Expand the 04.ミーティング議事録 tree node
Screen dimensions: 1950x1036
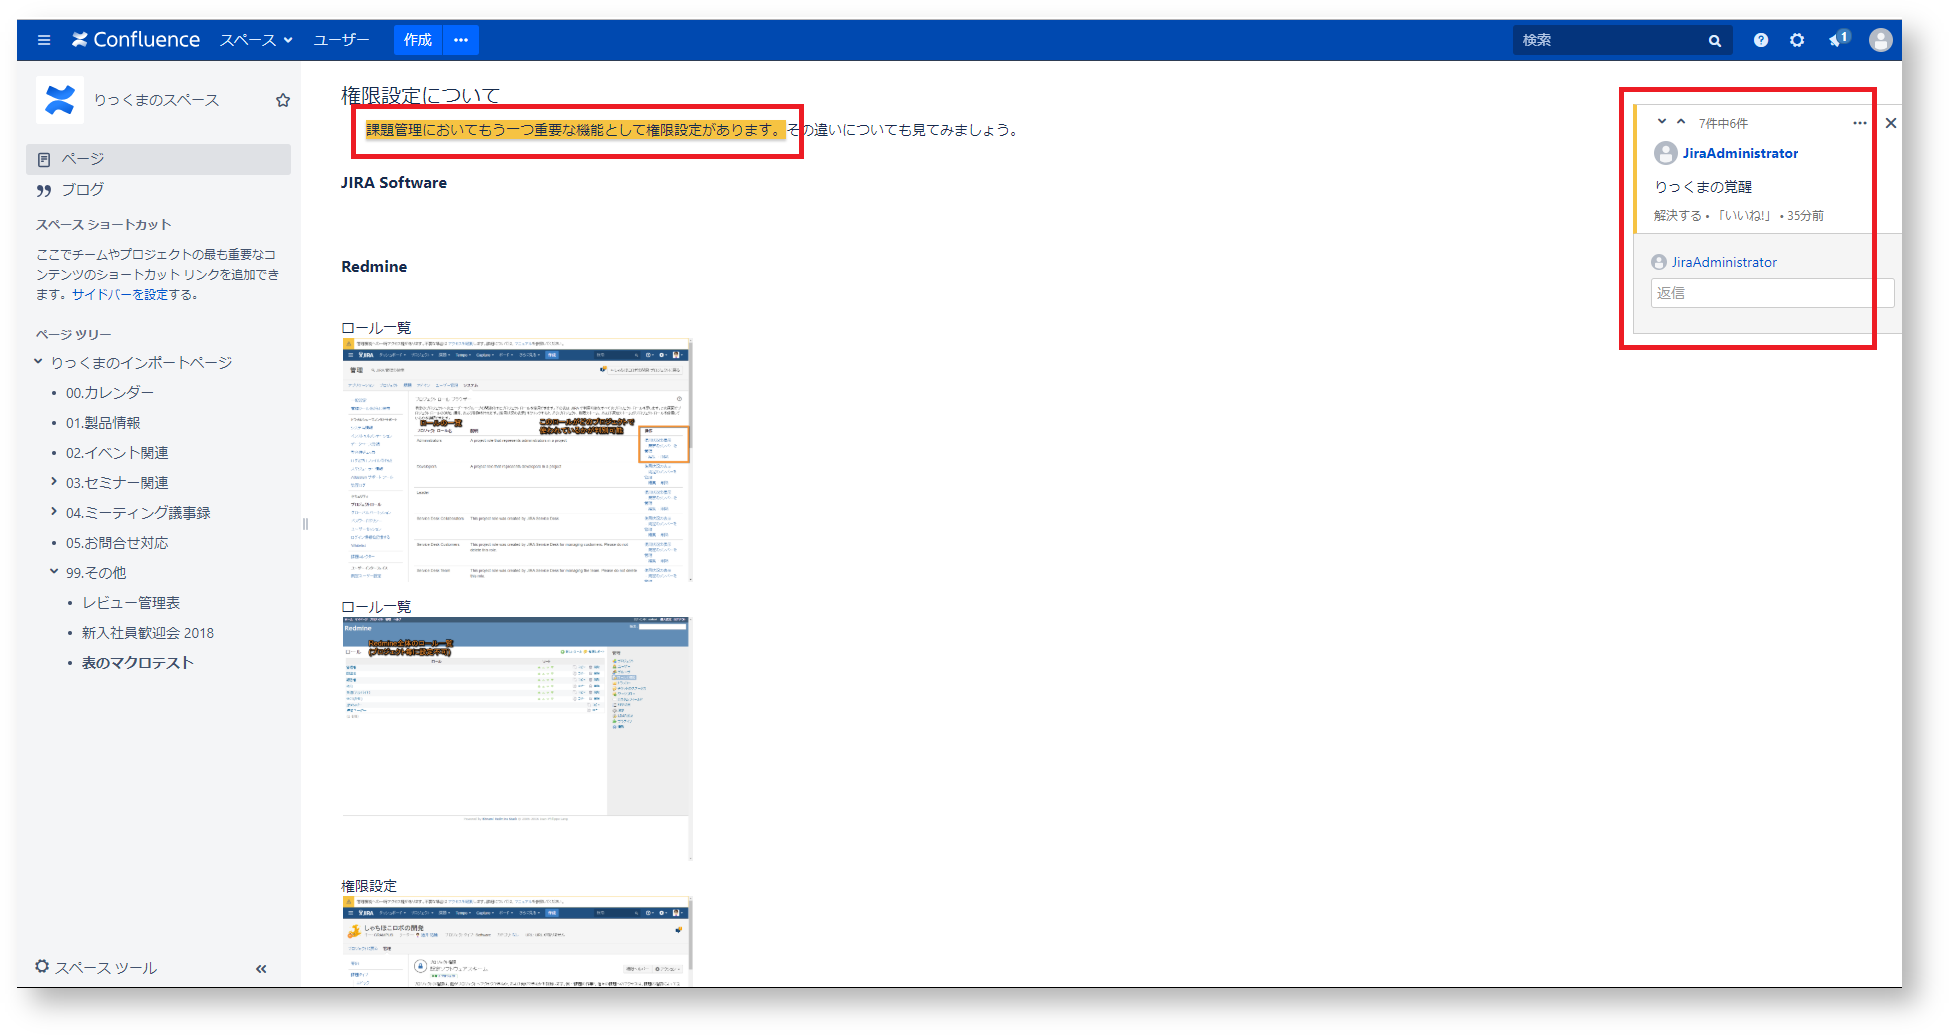[x=54, y=512]
